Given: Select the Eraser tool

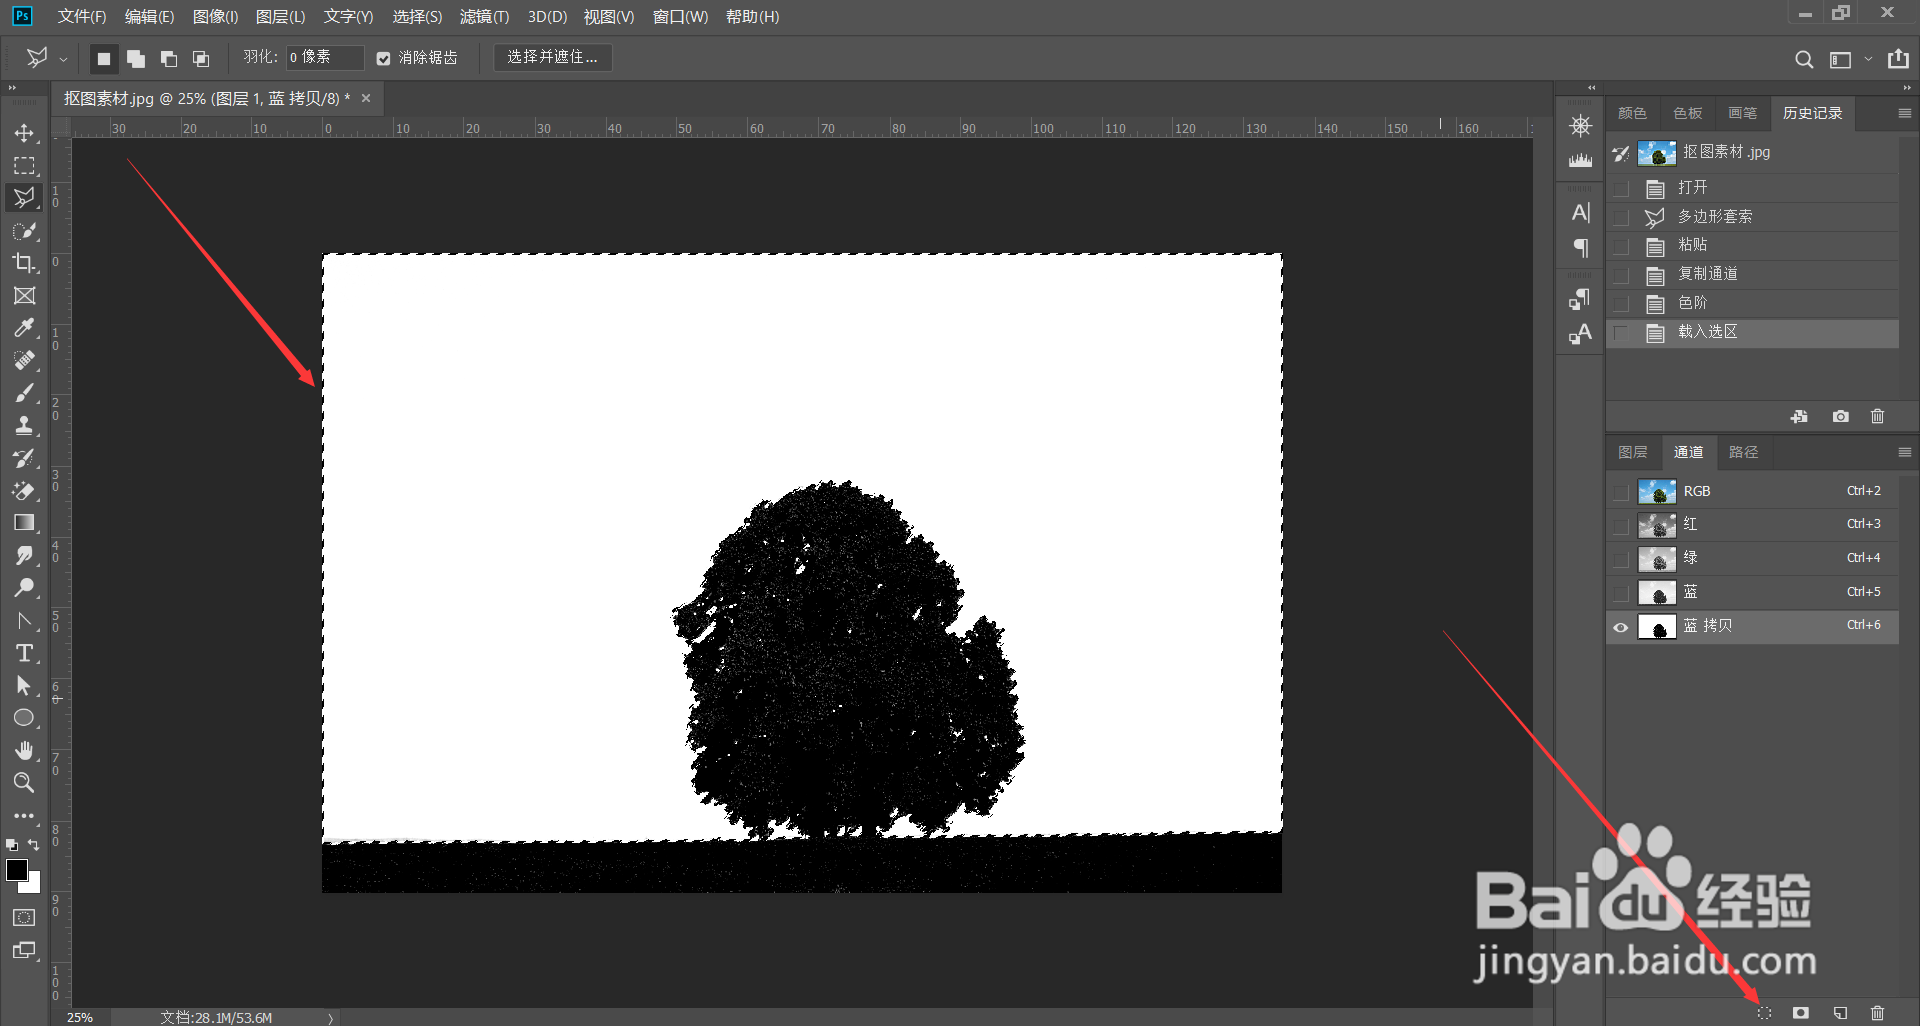Looking at the screenshot, I should click(x=24, y=491).
